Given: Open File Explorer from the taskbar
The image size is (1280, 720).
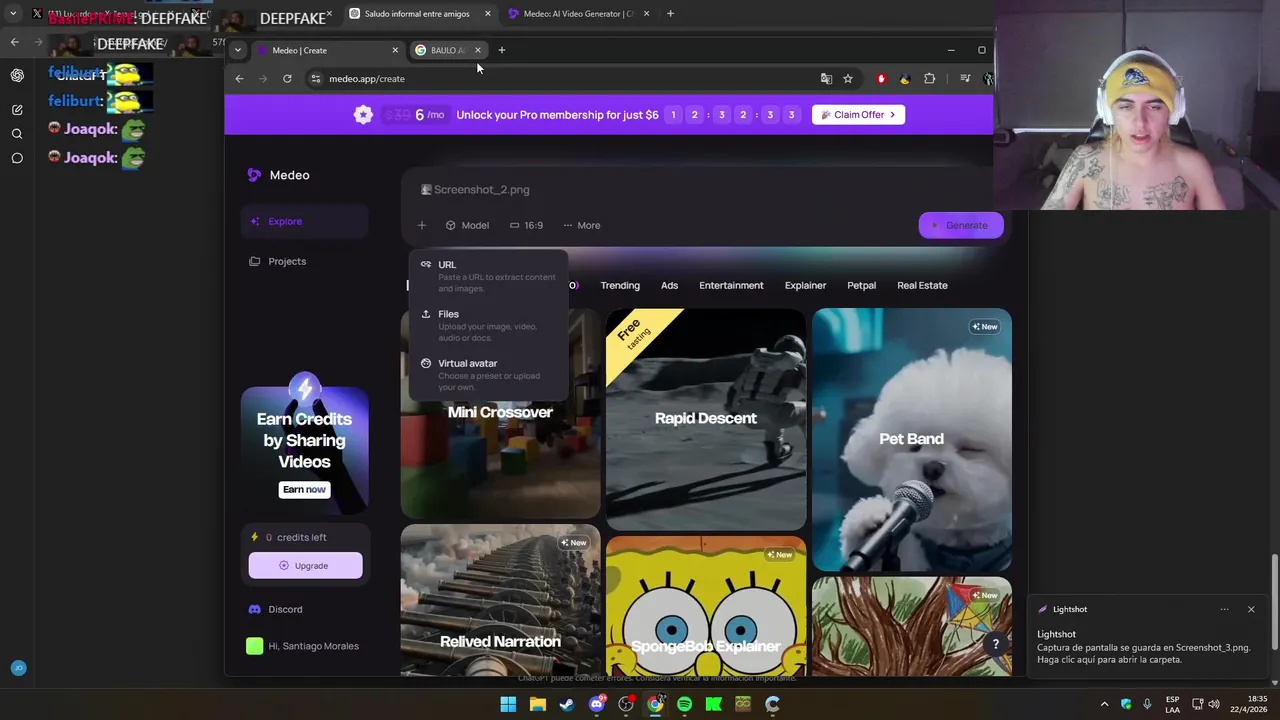Looking at the screenshot, I should (537, 704).
